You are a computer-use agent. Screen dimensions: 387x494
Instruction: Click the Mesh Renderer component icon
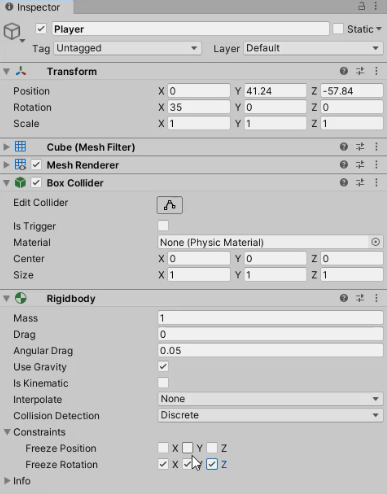coord(20,165)
